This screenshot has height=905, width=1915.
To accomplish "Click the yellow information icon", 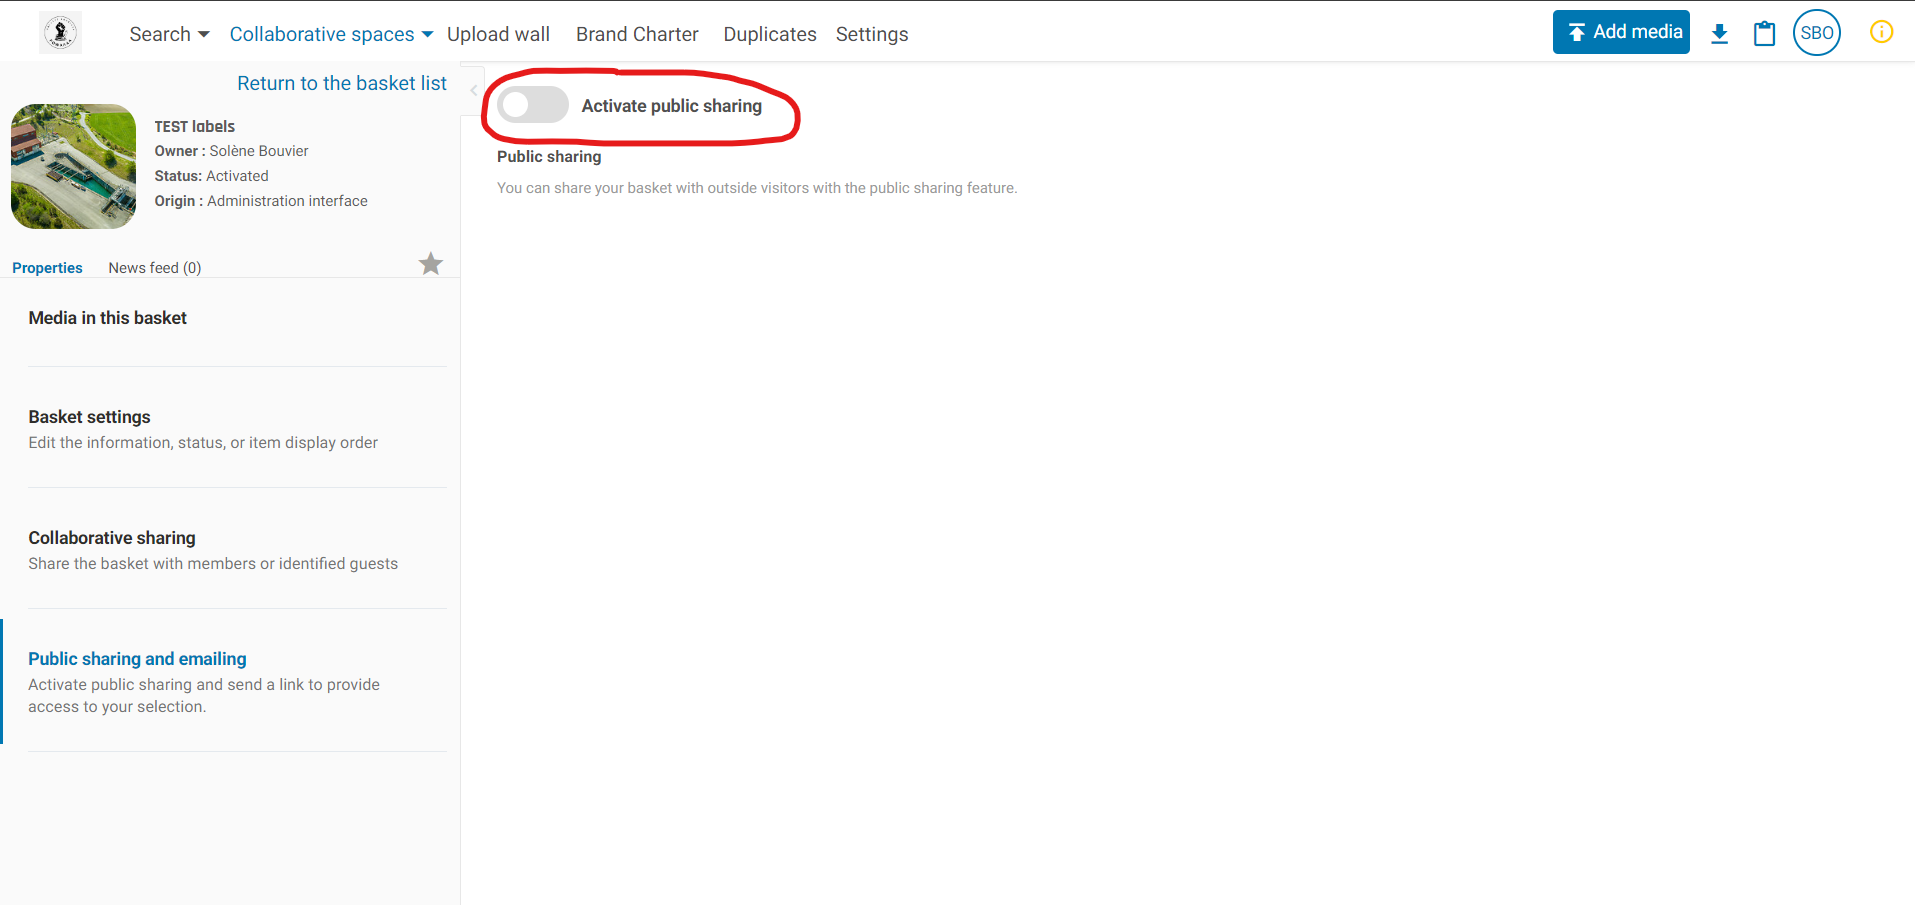I will tap(1881, 32).
